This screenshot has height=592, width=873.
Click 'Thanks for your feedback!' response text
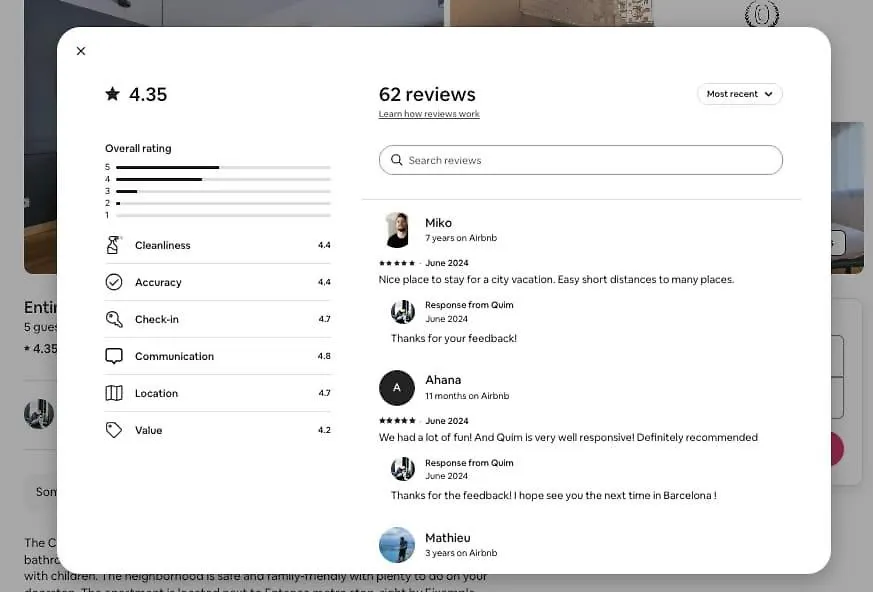[454, 339]
